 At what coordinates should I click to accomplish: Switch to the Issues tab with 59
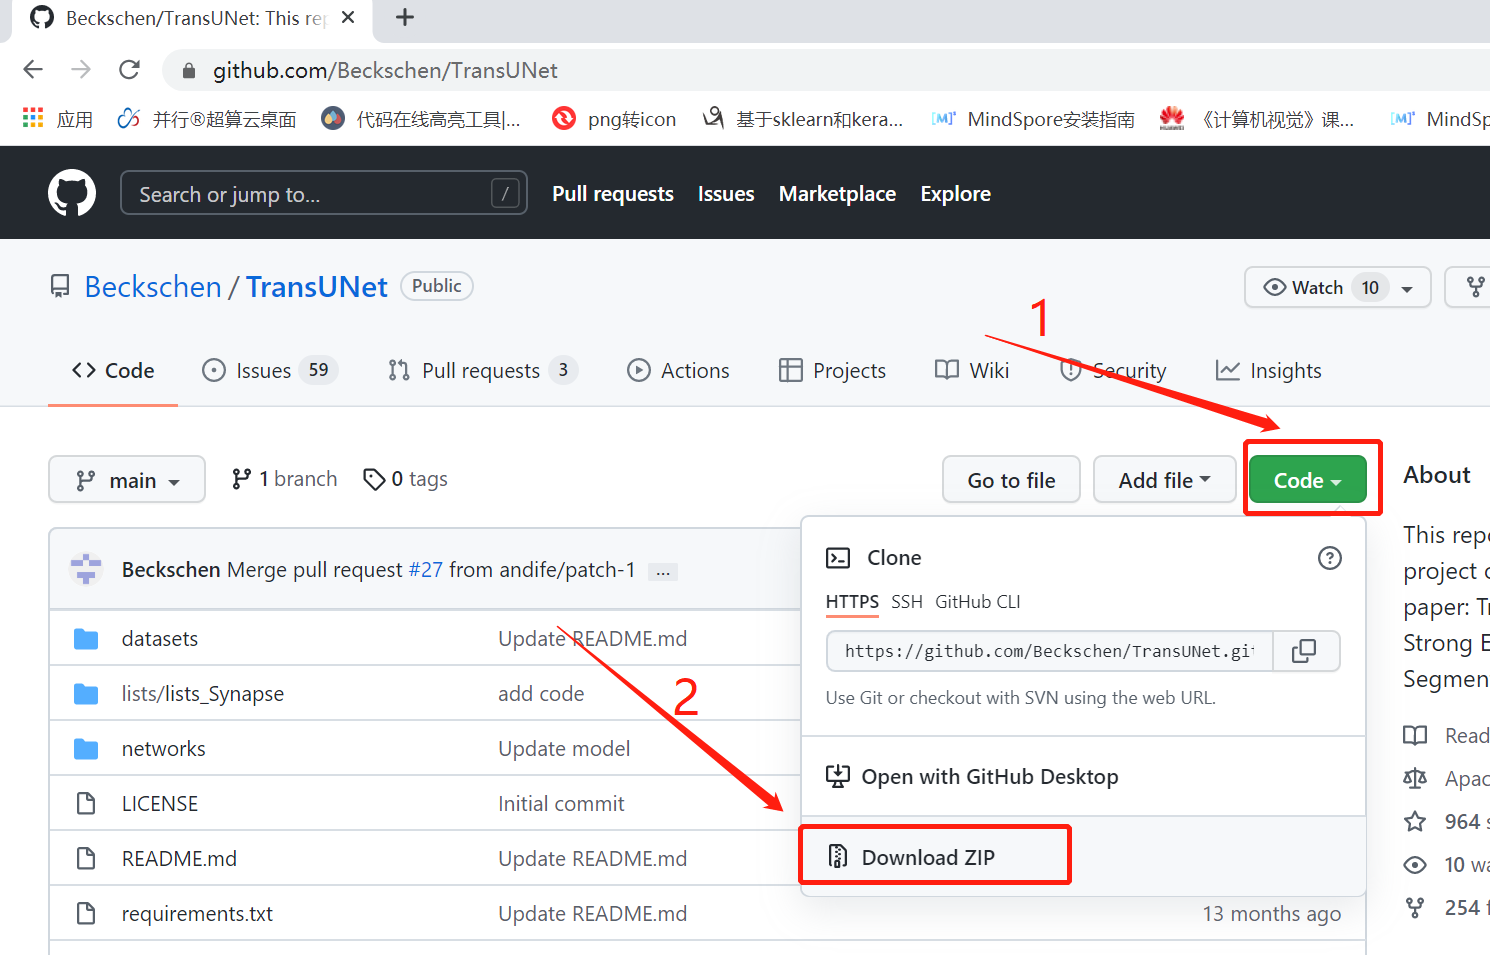pos(270,371)
